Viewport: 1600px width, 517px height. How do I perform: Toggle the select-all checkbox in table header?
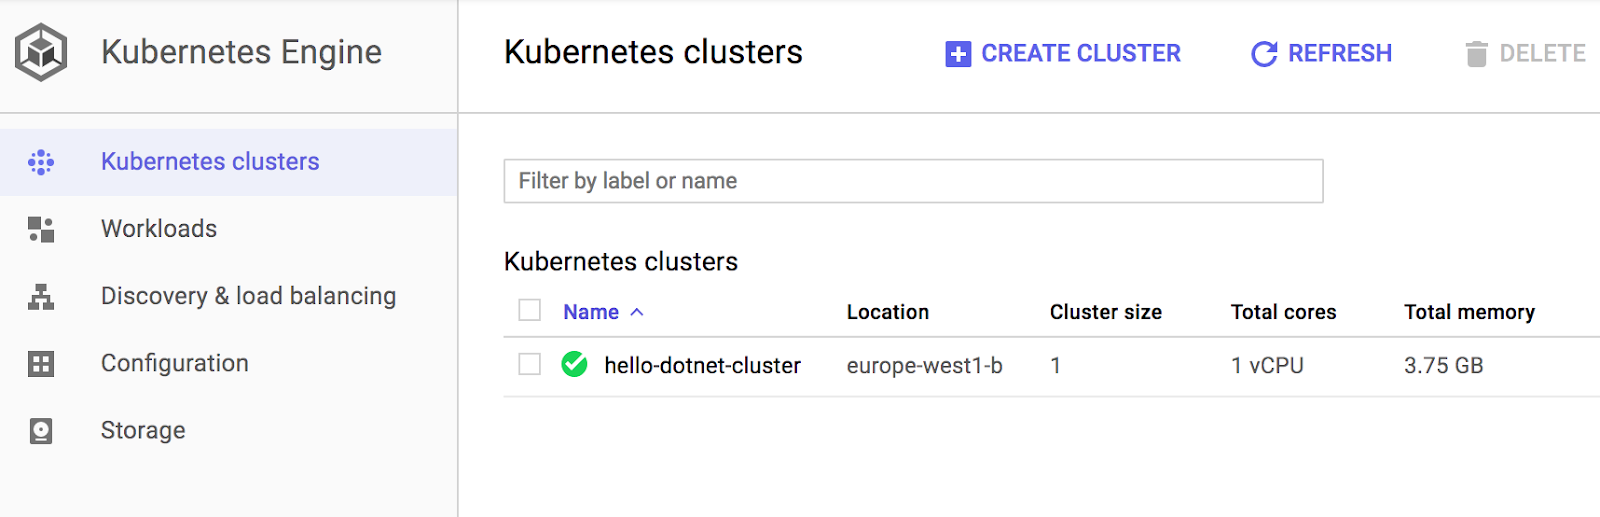pos(530,311)
